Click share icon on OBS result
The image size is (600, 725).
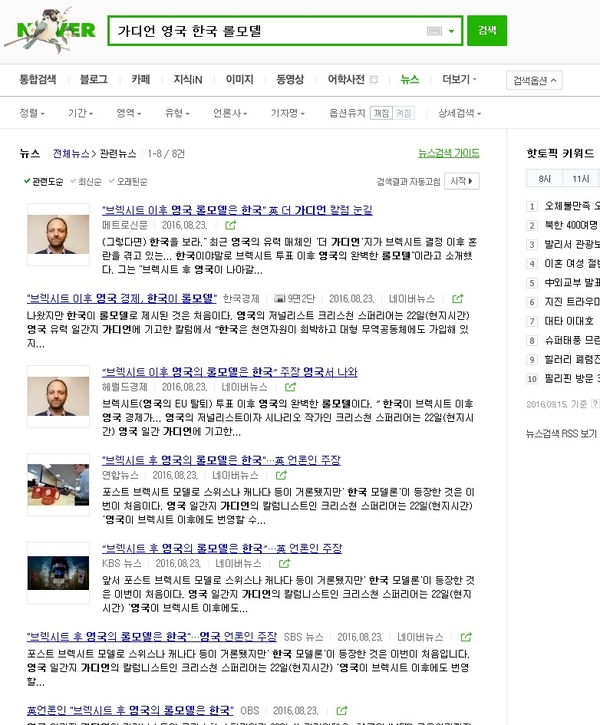coord(342,711)
